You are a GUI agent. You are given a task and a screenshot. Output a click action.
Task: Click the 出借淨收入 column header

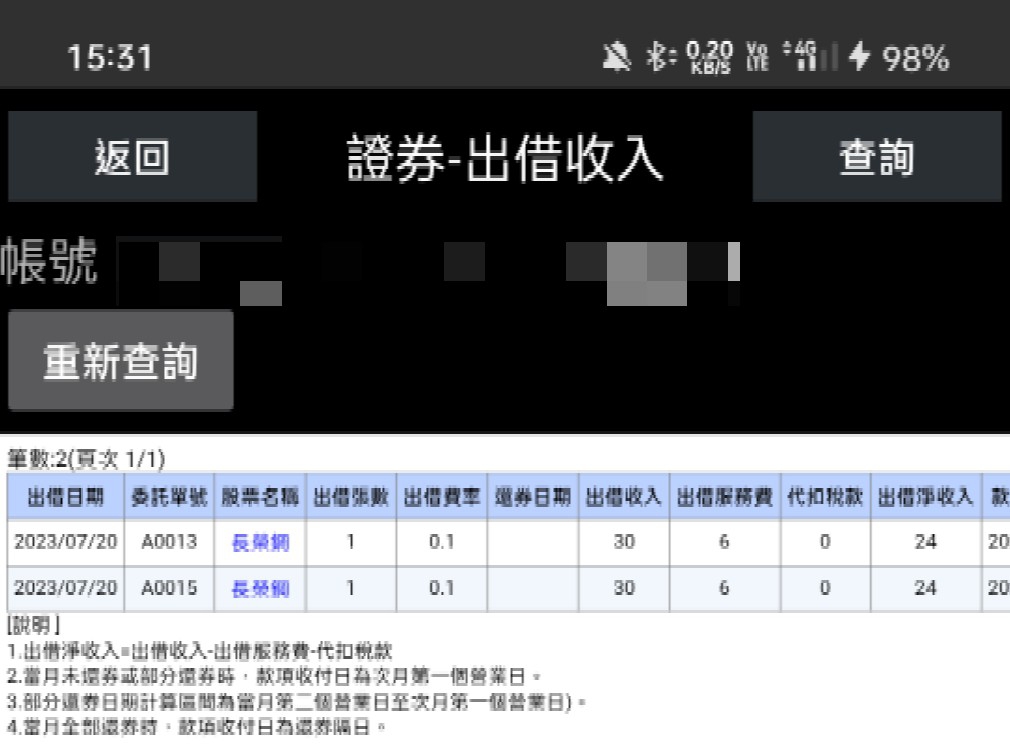tap(925, 498)
